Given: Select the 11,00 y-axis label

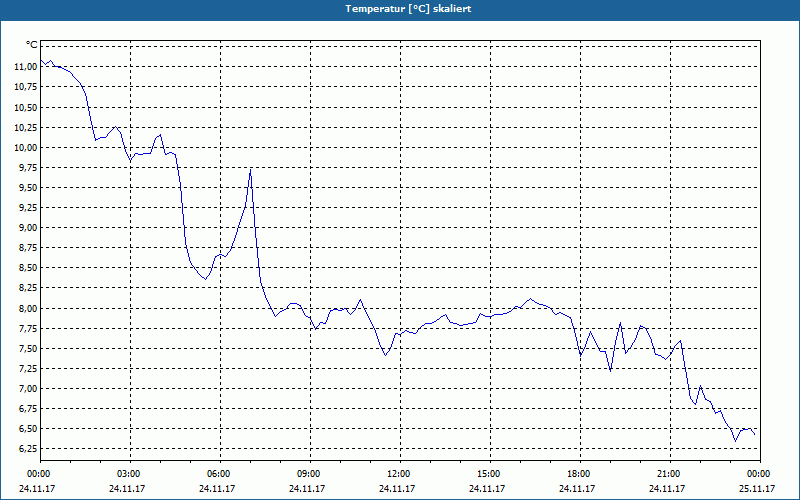Looking at the screenshot, I should click(x=26, y=67).
